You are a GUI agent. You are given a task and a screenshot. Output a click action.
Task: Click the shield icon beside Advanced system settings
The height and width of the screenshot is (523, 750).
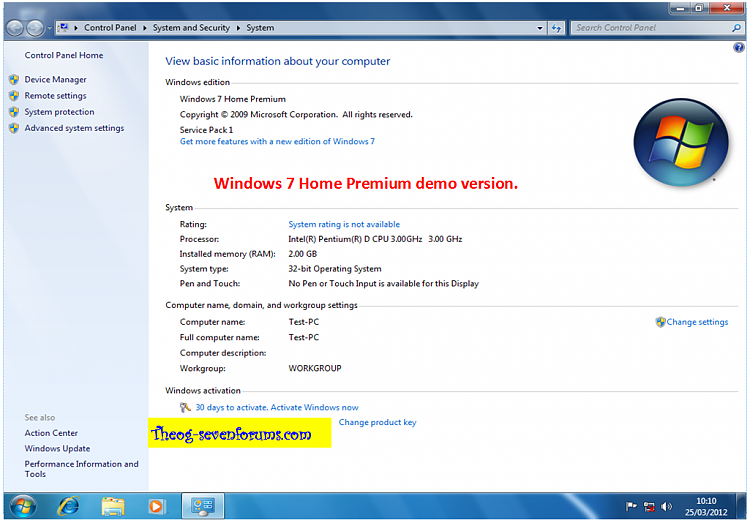pos(14,128)
